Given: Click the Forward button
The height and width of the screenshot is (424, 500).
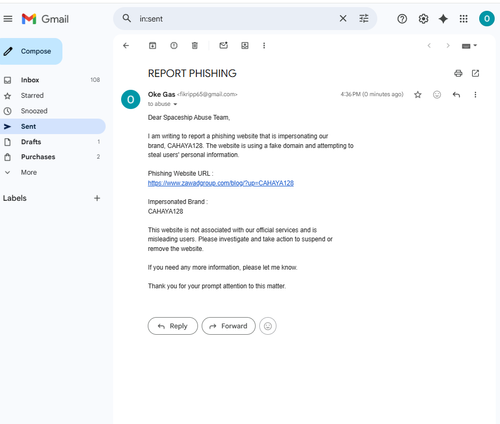Looking at the screenshot, I should point(228,326).
